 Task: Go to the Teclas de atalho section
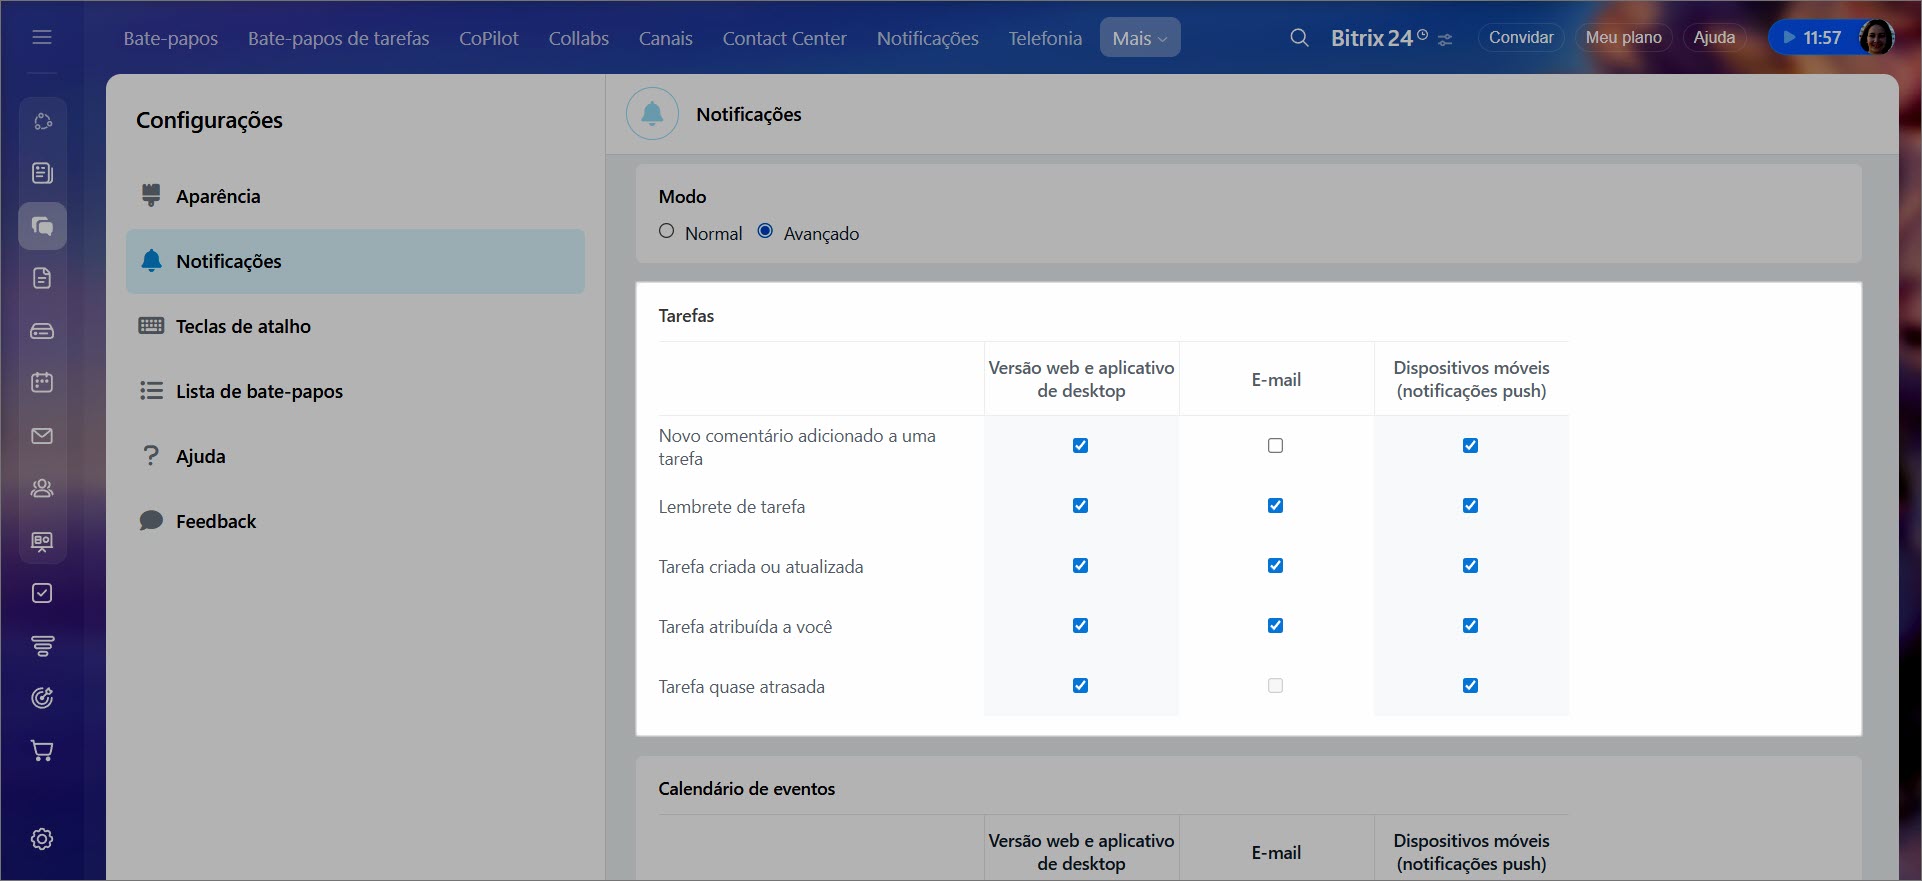[x=243, y=327]
